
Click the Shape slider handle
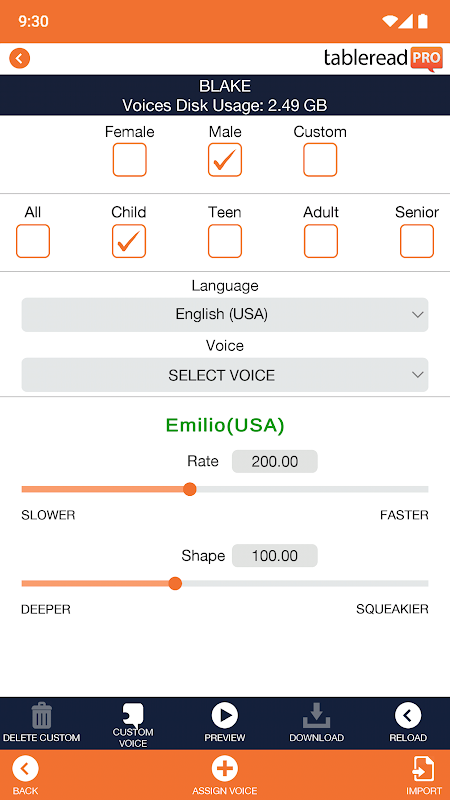click(x=175, y=583)
